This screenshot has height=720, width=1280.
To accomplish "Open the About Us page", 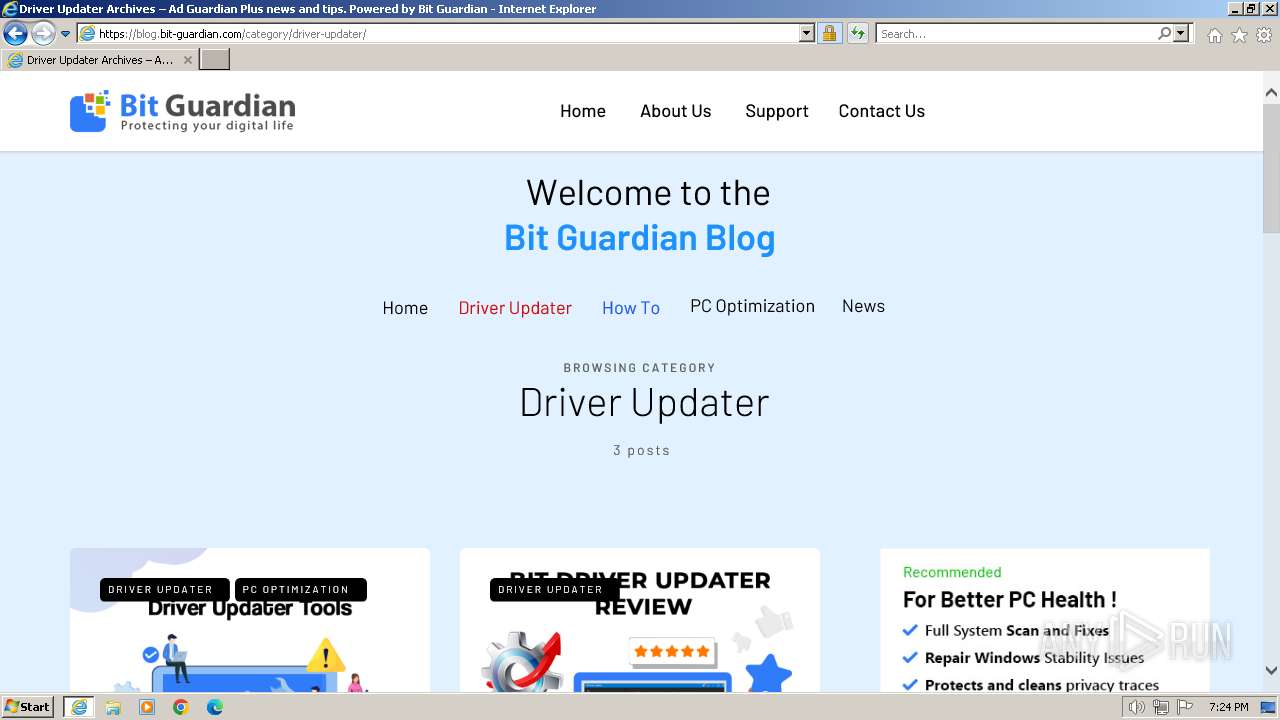I will coord(676,111).
